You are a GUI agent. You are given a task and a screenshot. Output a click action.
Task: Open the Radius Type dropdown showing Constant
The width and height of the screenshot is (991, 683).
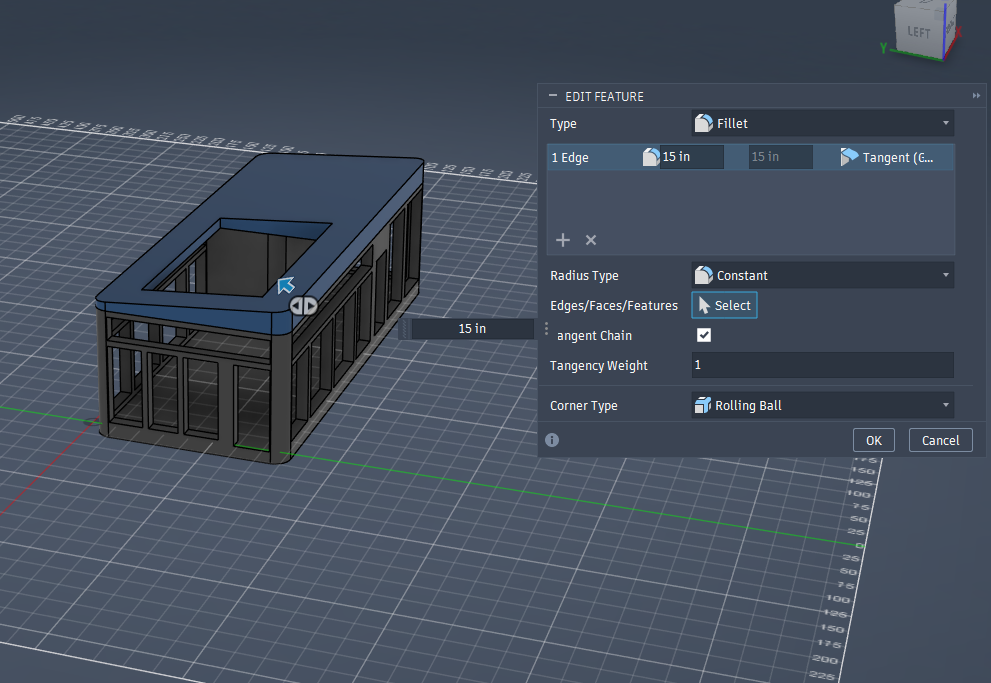822,275
